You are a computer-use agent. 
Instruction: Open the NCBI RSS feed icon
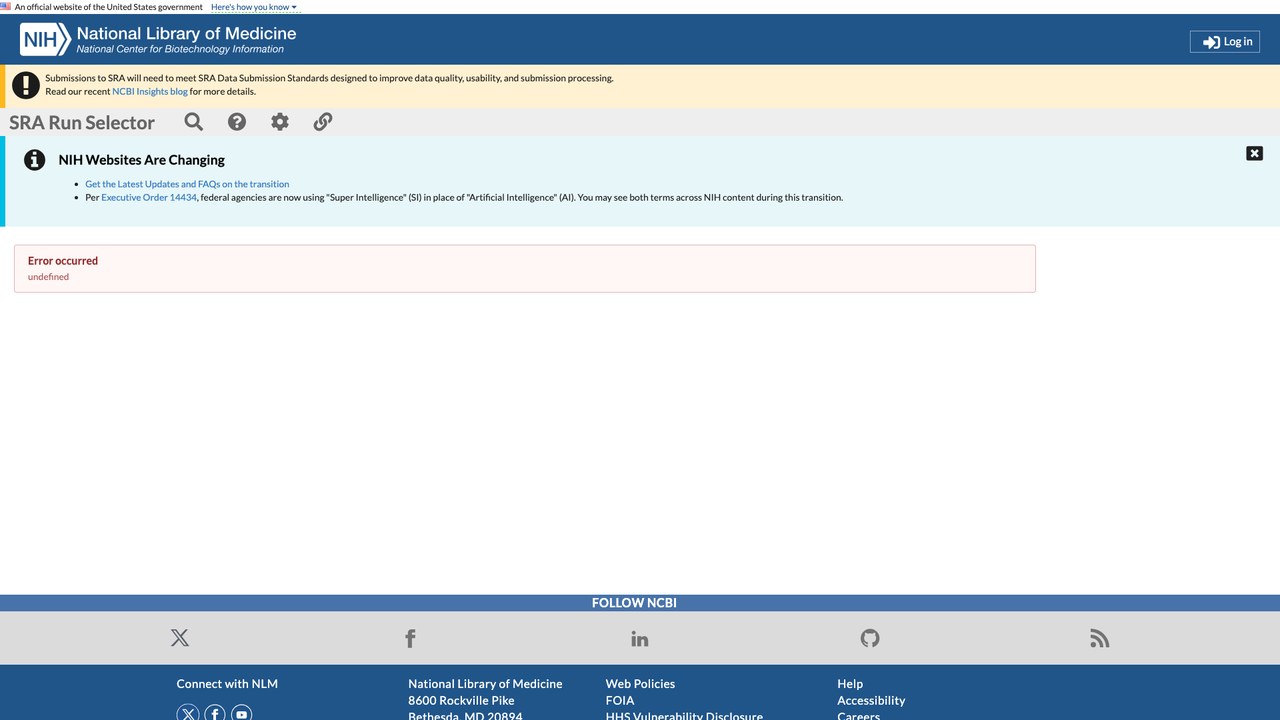tap(1100, 638)
